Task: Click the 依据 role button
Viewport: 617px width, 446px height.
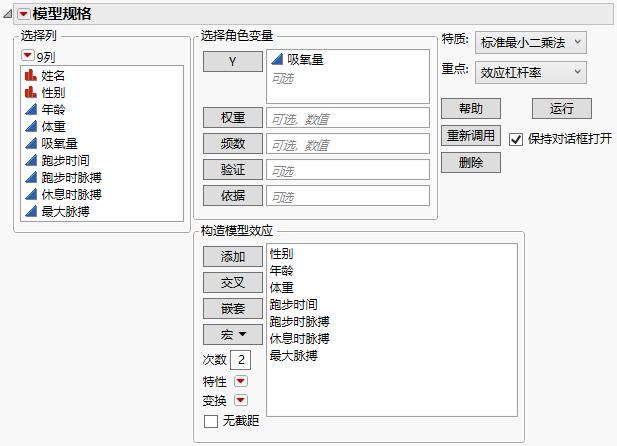Action: 233,195
